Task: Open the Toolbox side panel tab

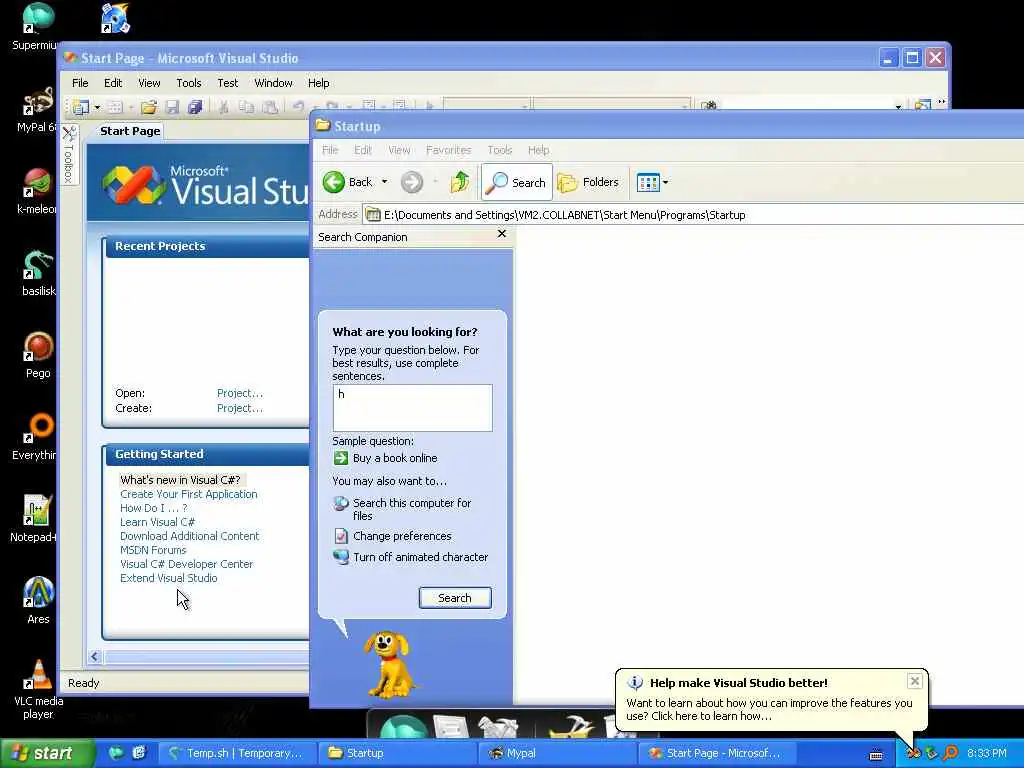Action: point(69,155)
